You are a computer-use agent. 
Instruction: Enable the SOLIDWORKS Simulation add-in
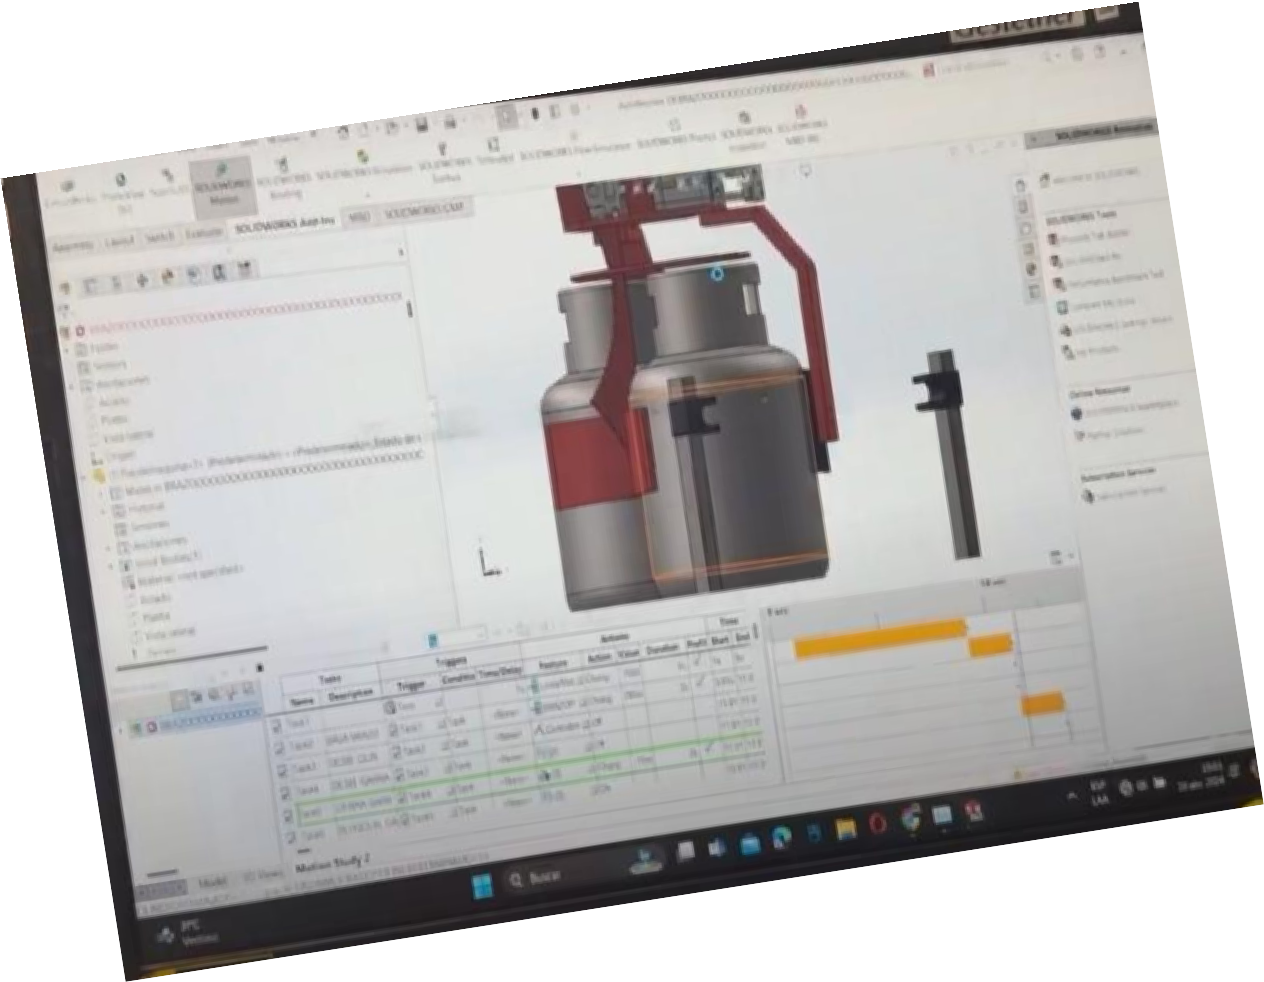pyautogui.click(x=364, y=162)
